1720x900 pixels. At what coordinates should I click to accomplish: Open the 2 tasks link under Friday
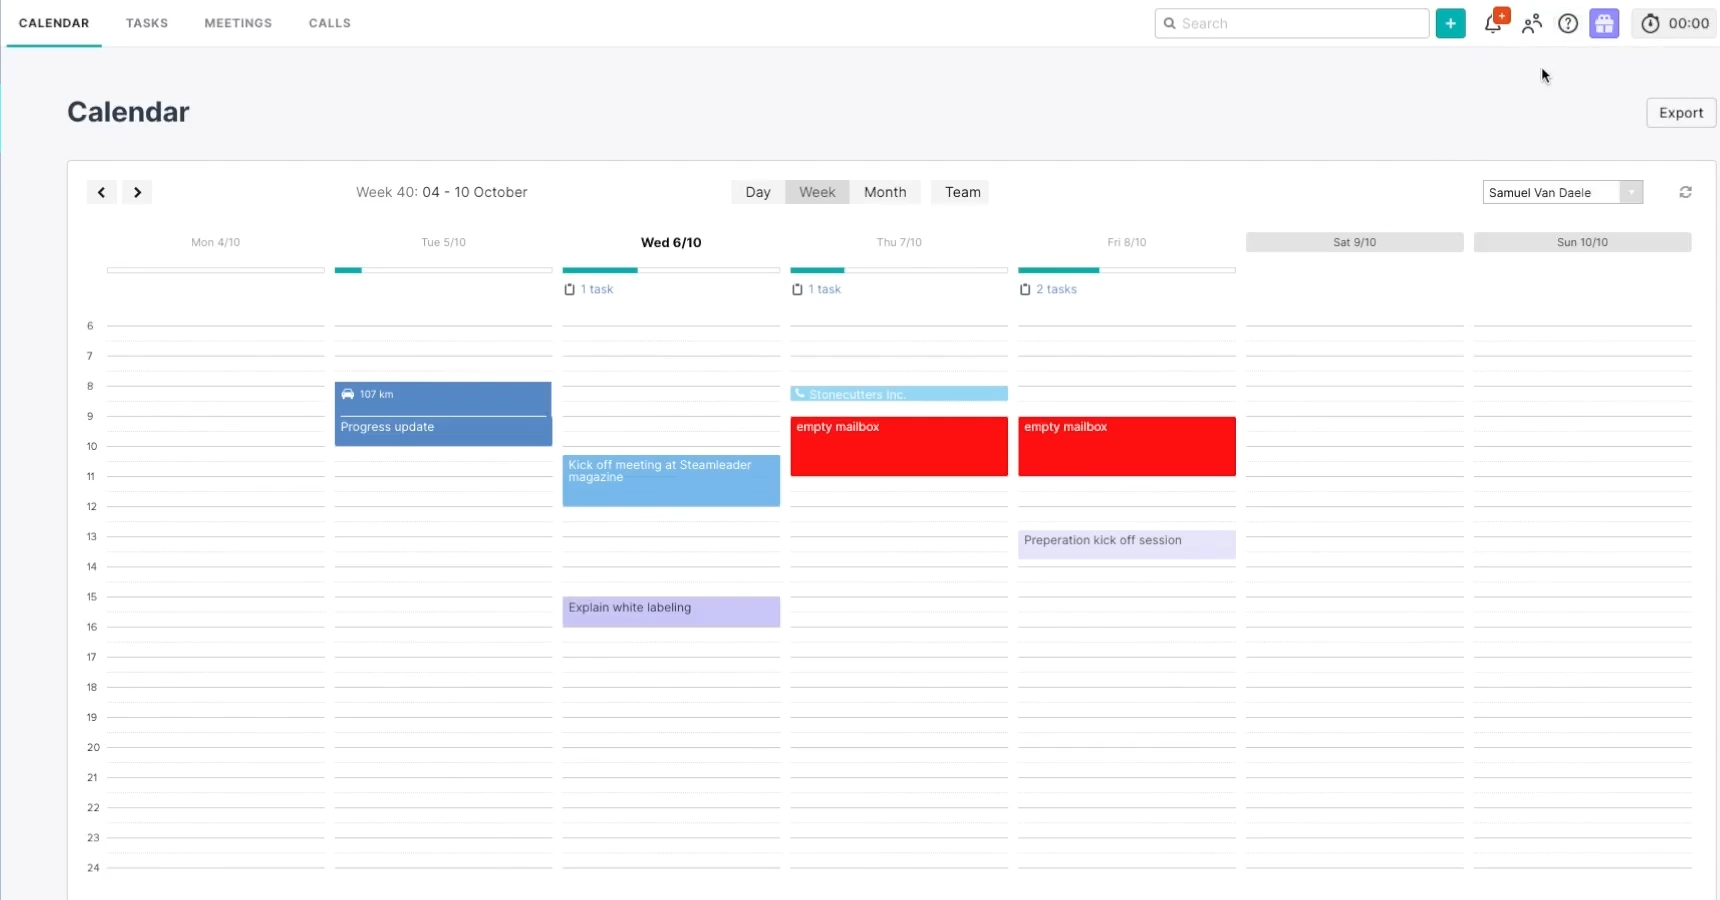[1050, 289]
